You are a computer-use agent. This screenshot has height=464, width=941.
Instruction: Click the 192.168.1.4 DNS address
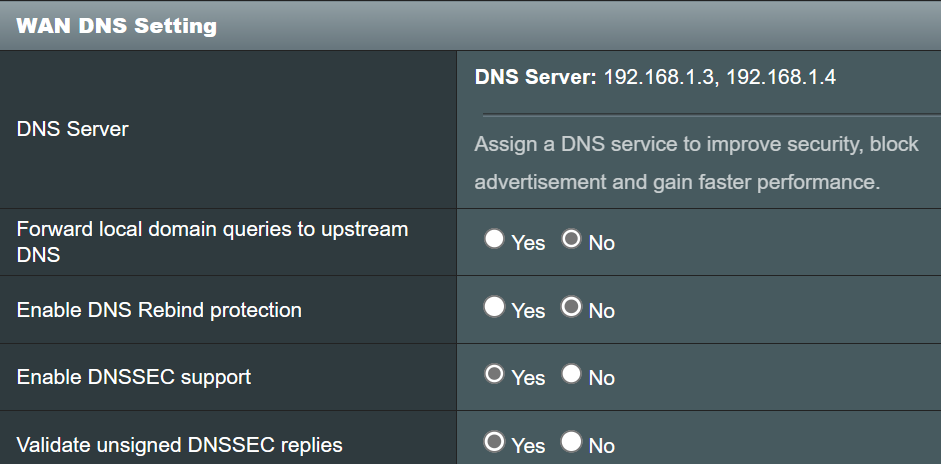tap(781, 78)
